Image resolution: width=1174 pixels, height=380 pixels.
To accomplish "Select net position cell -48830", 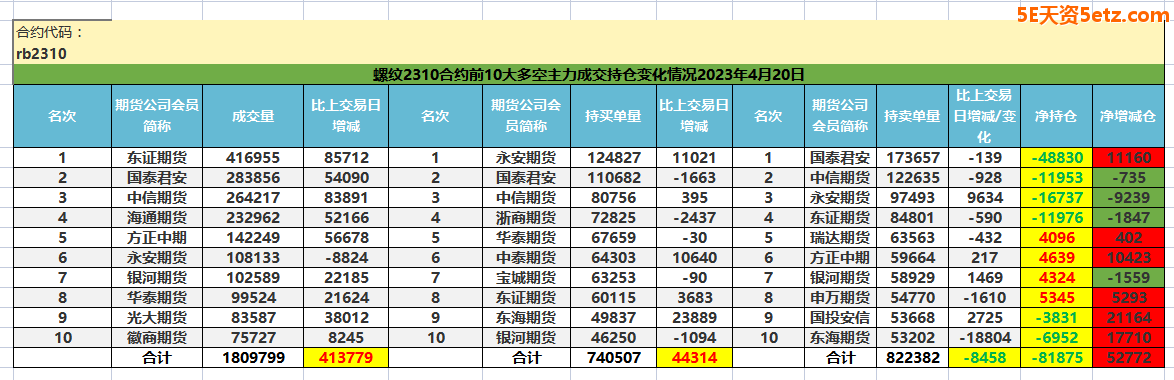I will click(x=1056, y=158).
